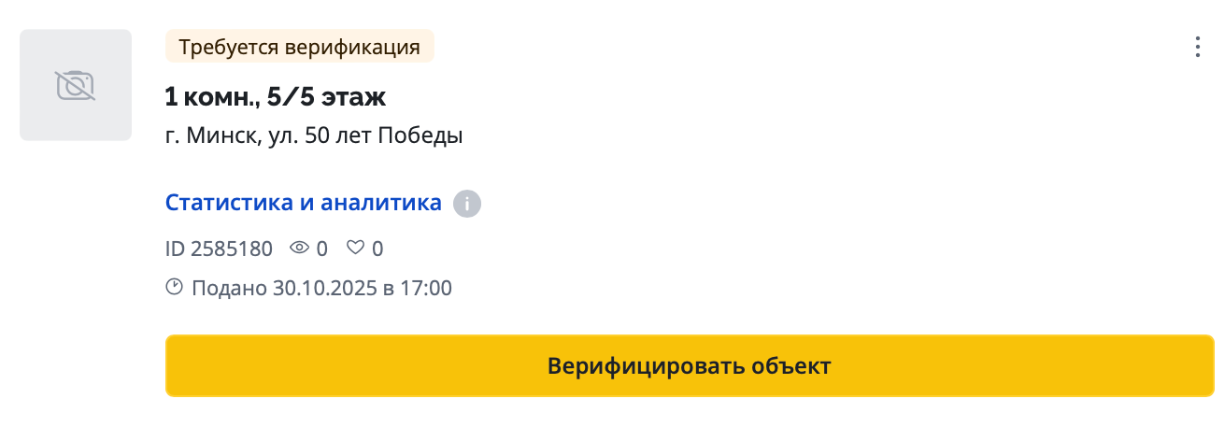Screen dimensions: 1229x422
Task: Click the eye views icon
Action: pos(300,248)
